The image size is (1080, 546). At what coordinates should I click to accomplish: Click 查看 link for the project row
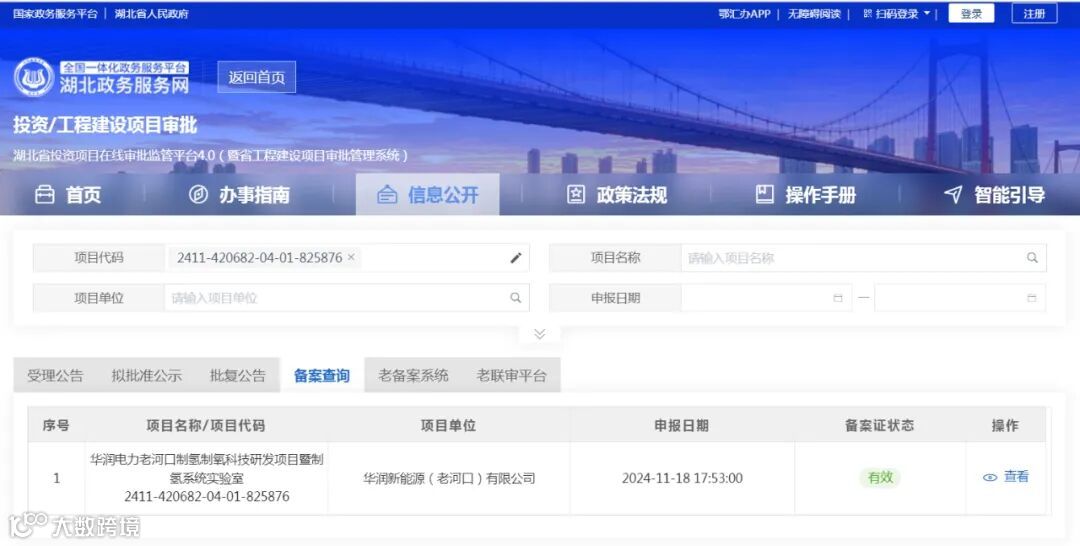point(1016,476)
